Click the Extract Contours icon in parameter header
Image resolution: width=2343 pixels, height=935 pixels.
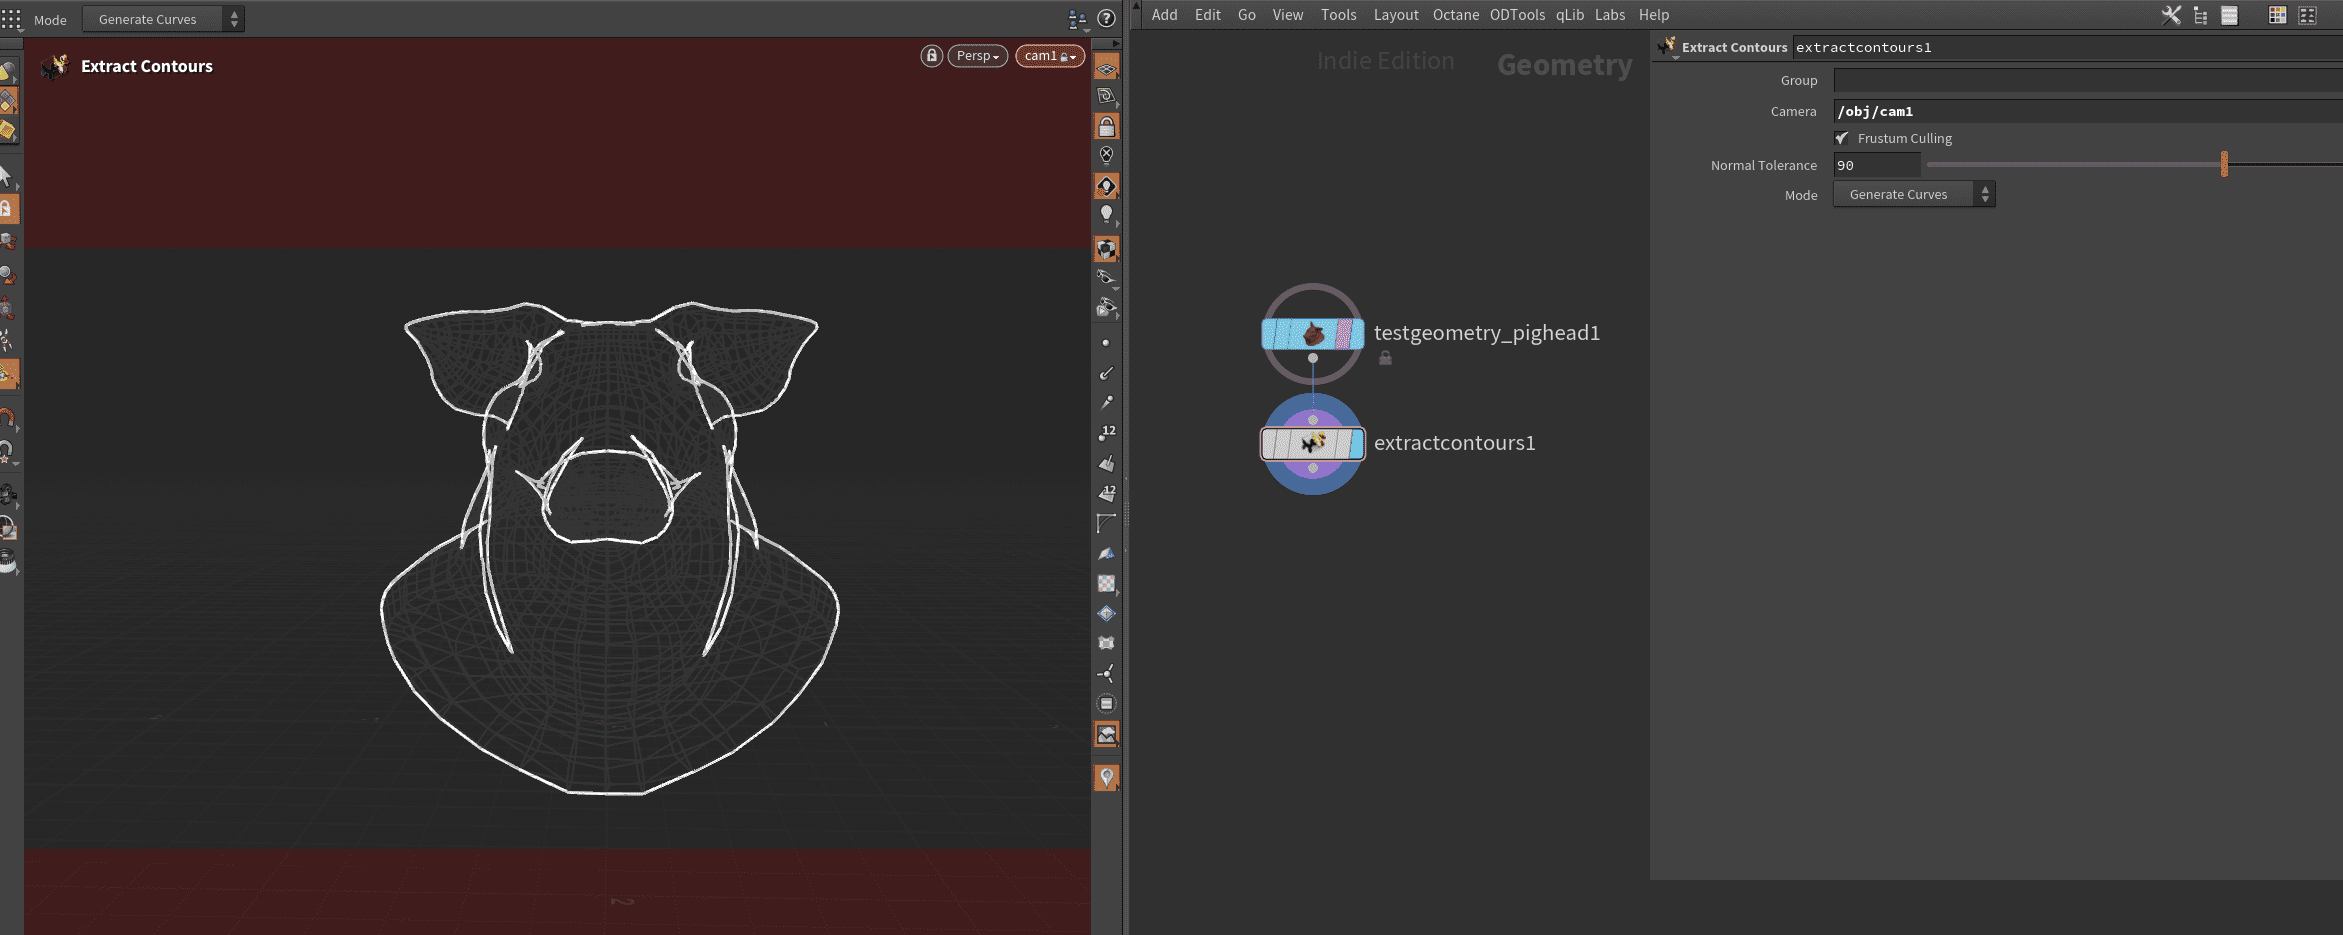(1666, 47)
